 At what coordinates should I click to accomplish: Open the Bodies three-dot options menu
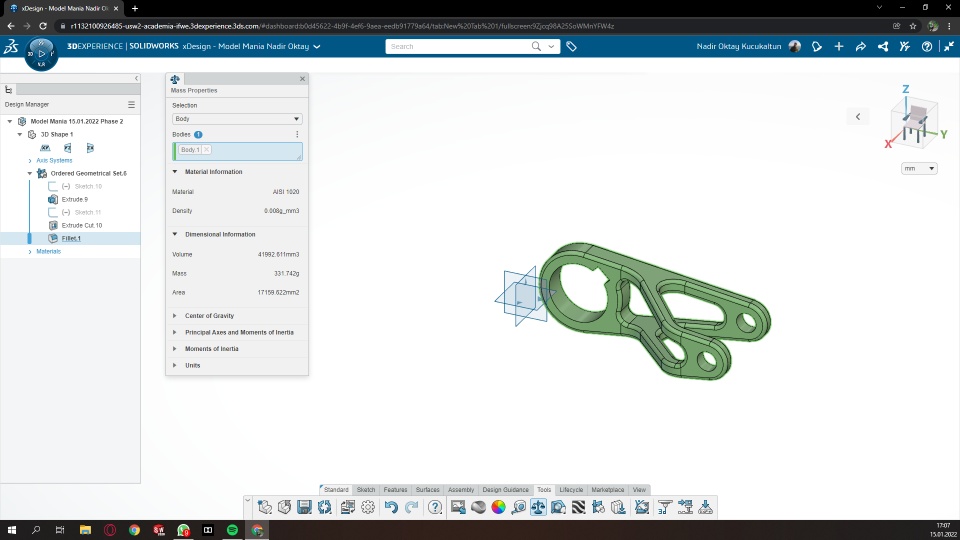click(297, 135)
